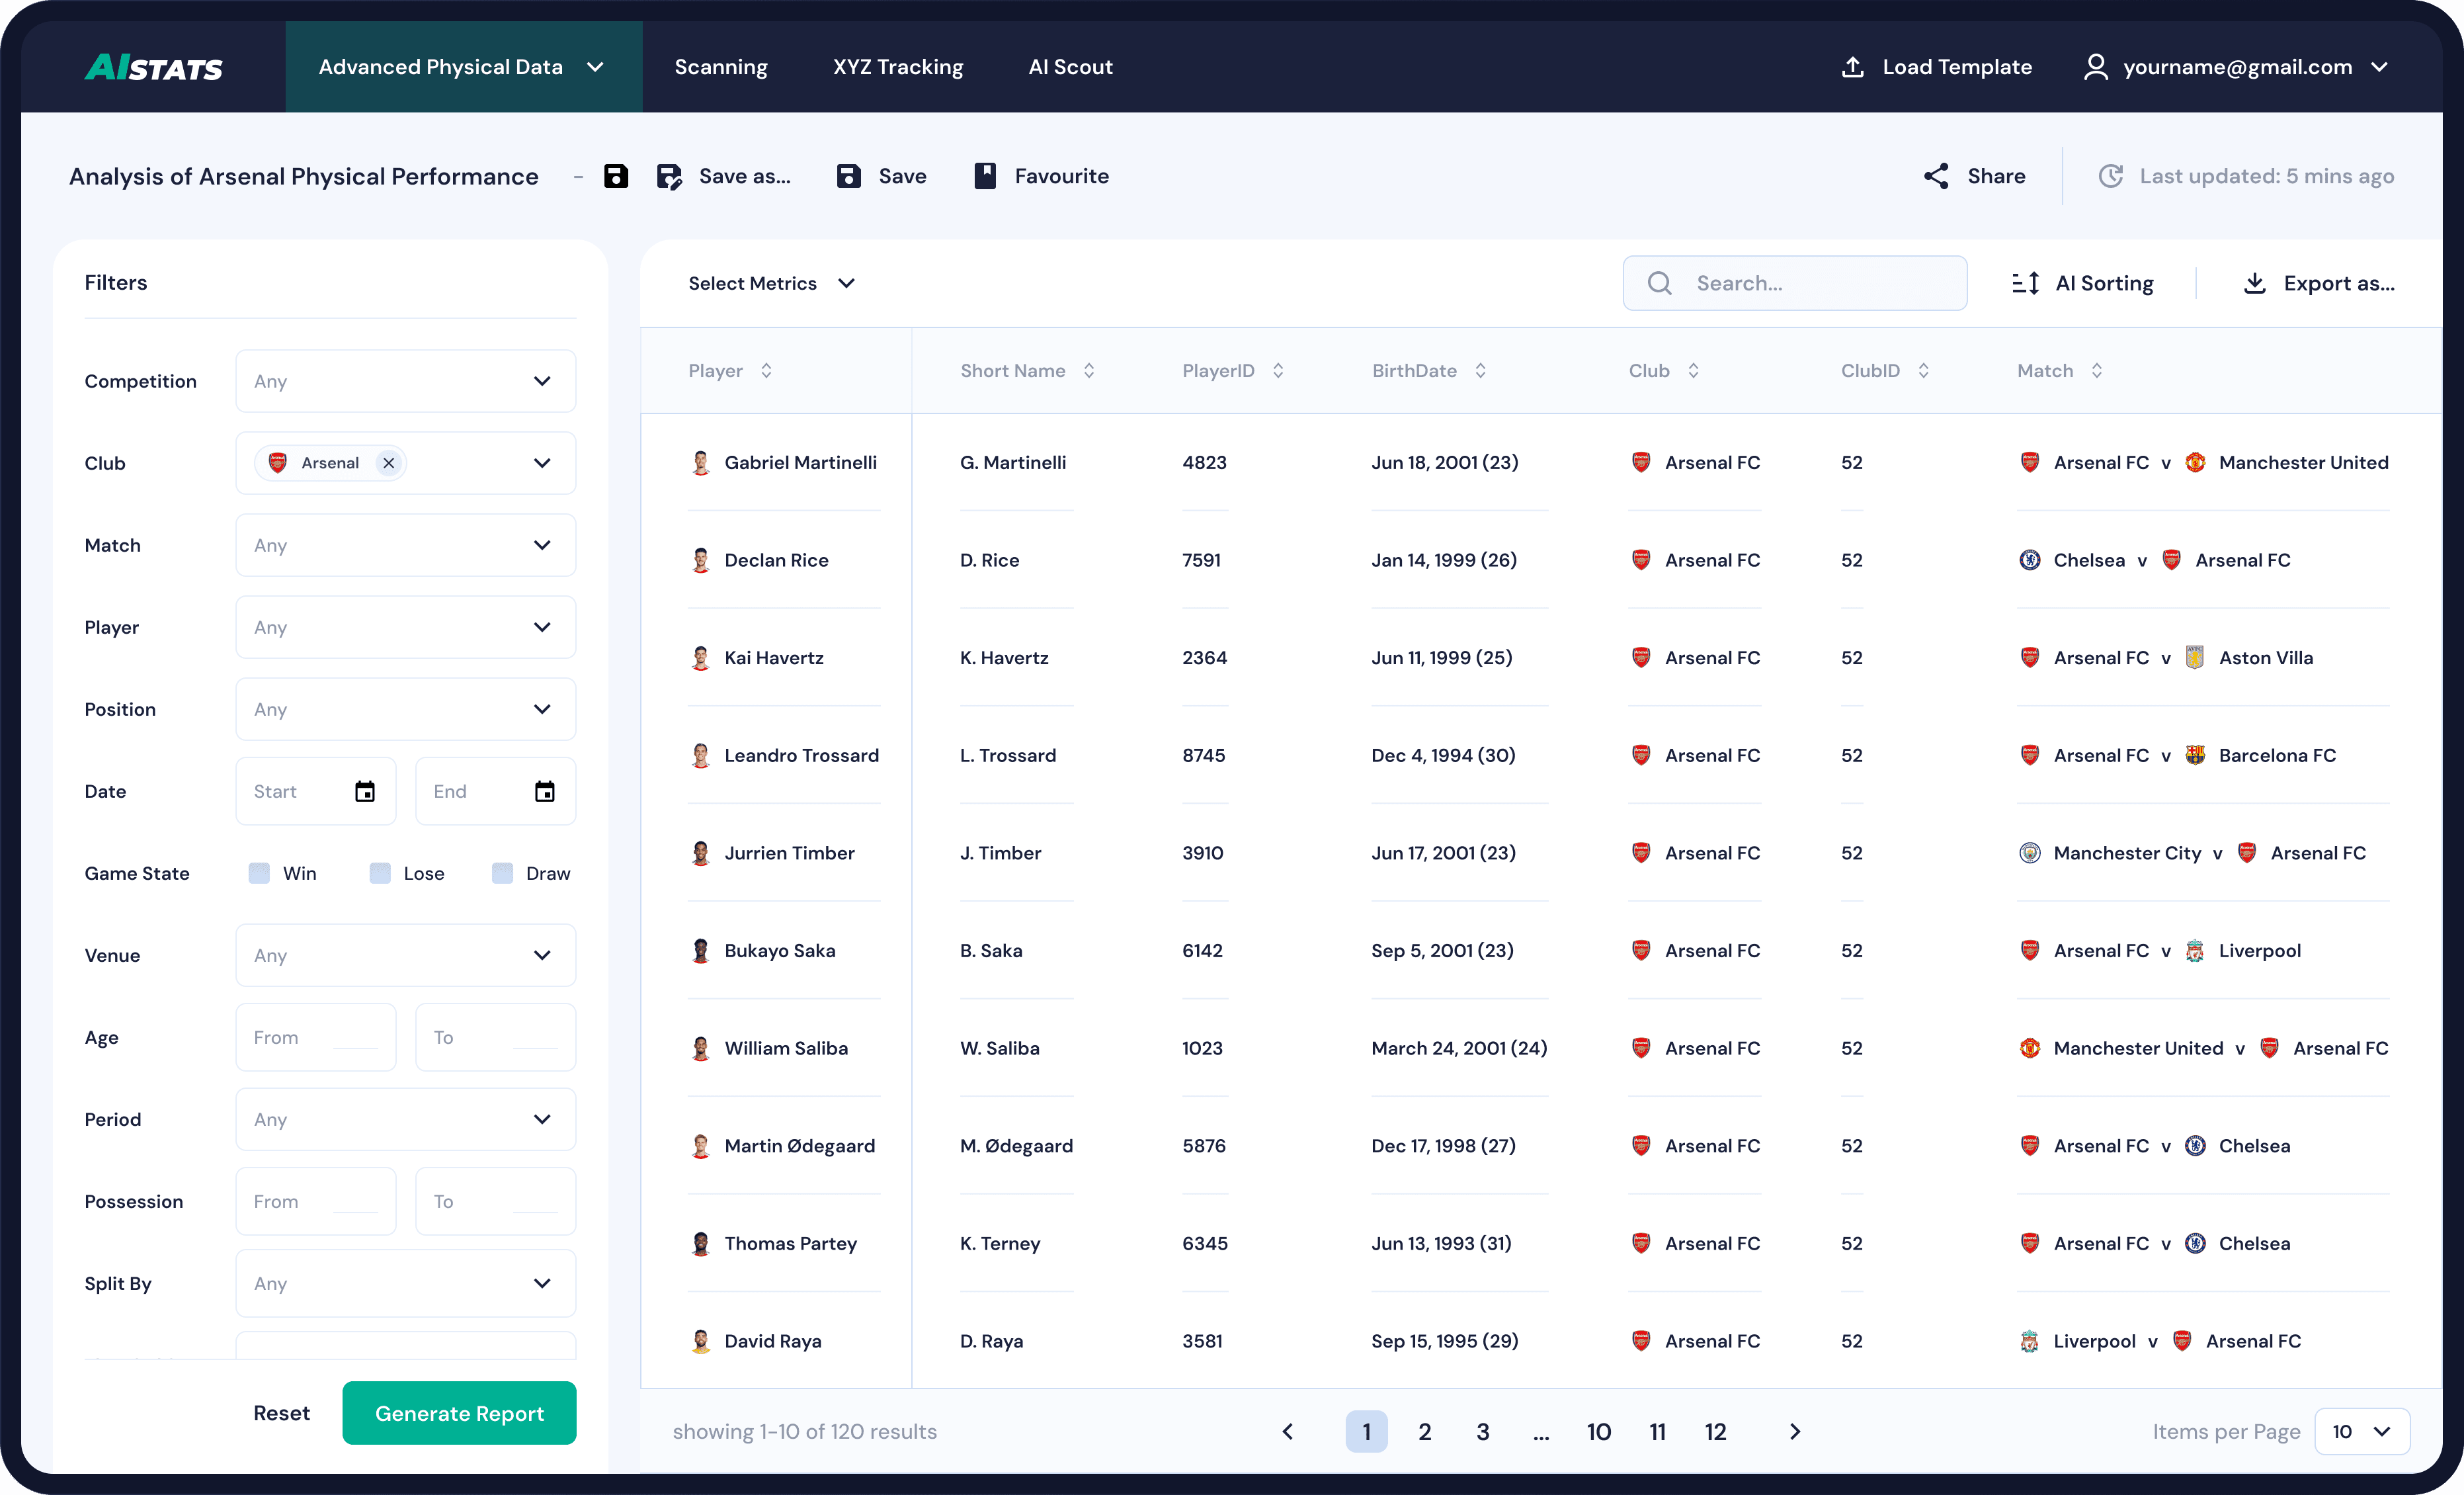Click the Save icon next to the report title

[x=616, y=175]
